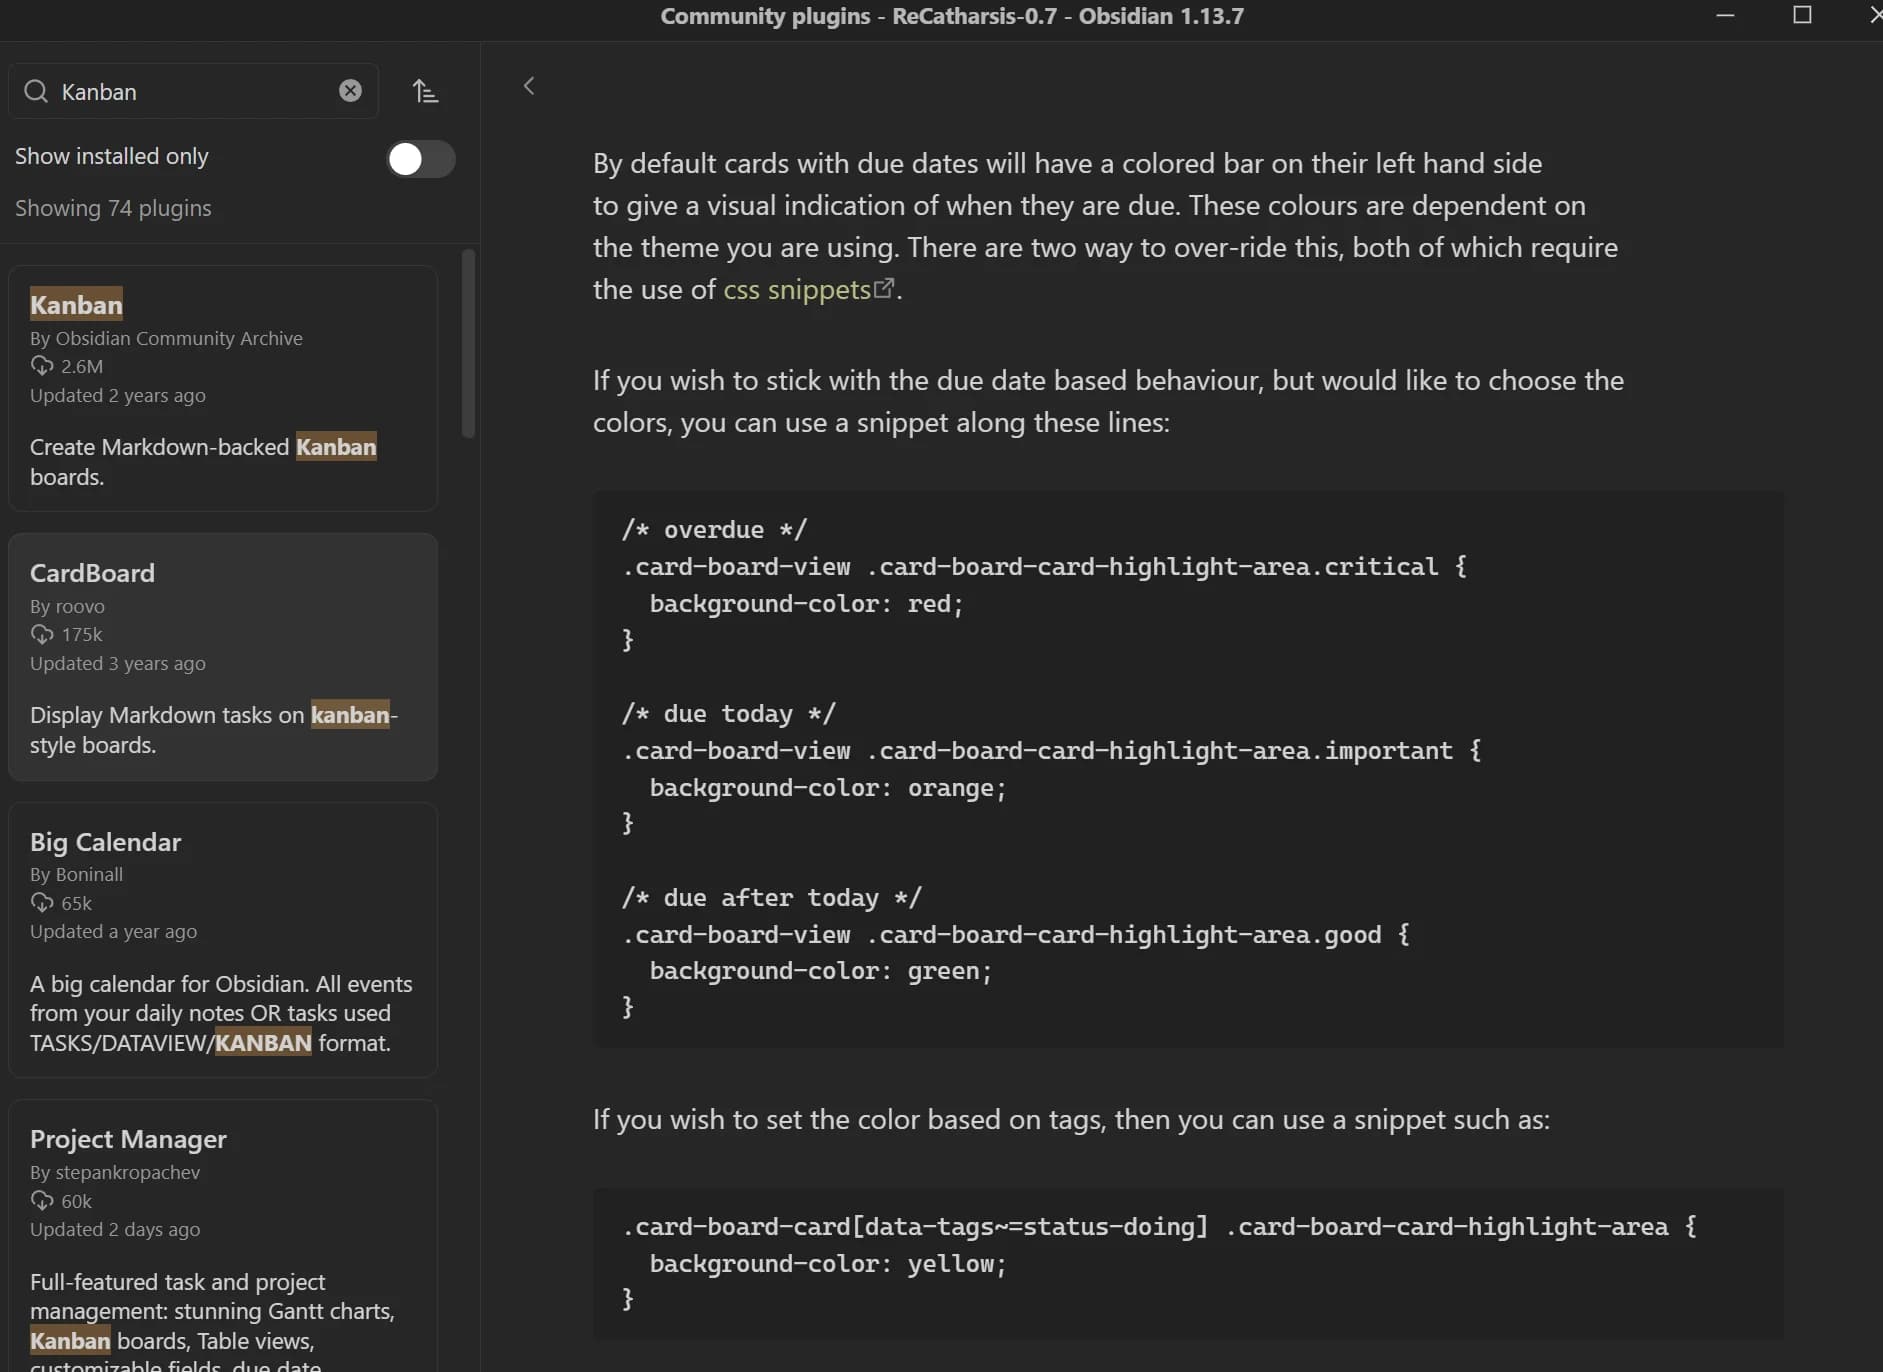Click 'By Boninall' author text
1883x1372 pixels.
(76, 874)
